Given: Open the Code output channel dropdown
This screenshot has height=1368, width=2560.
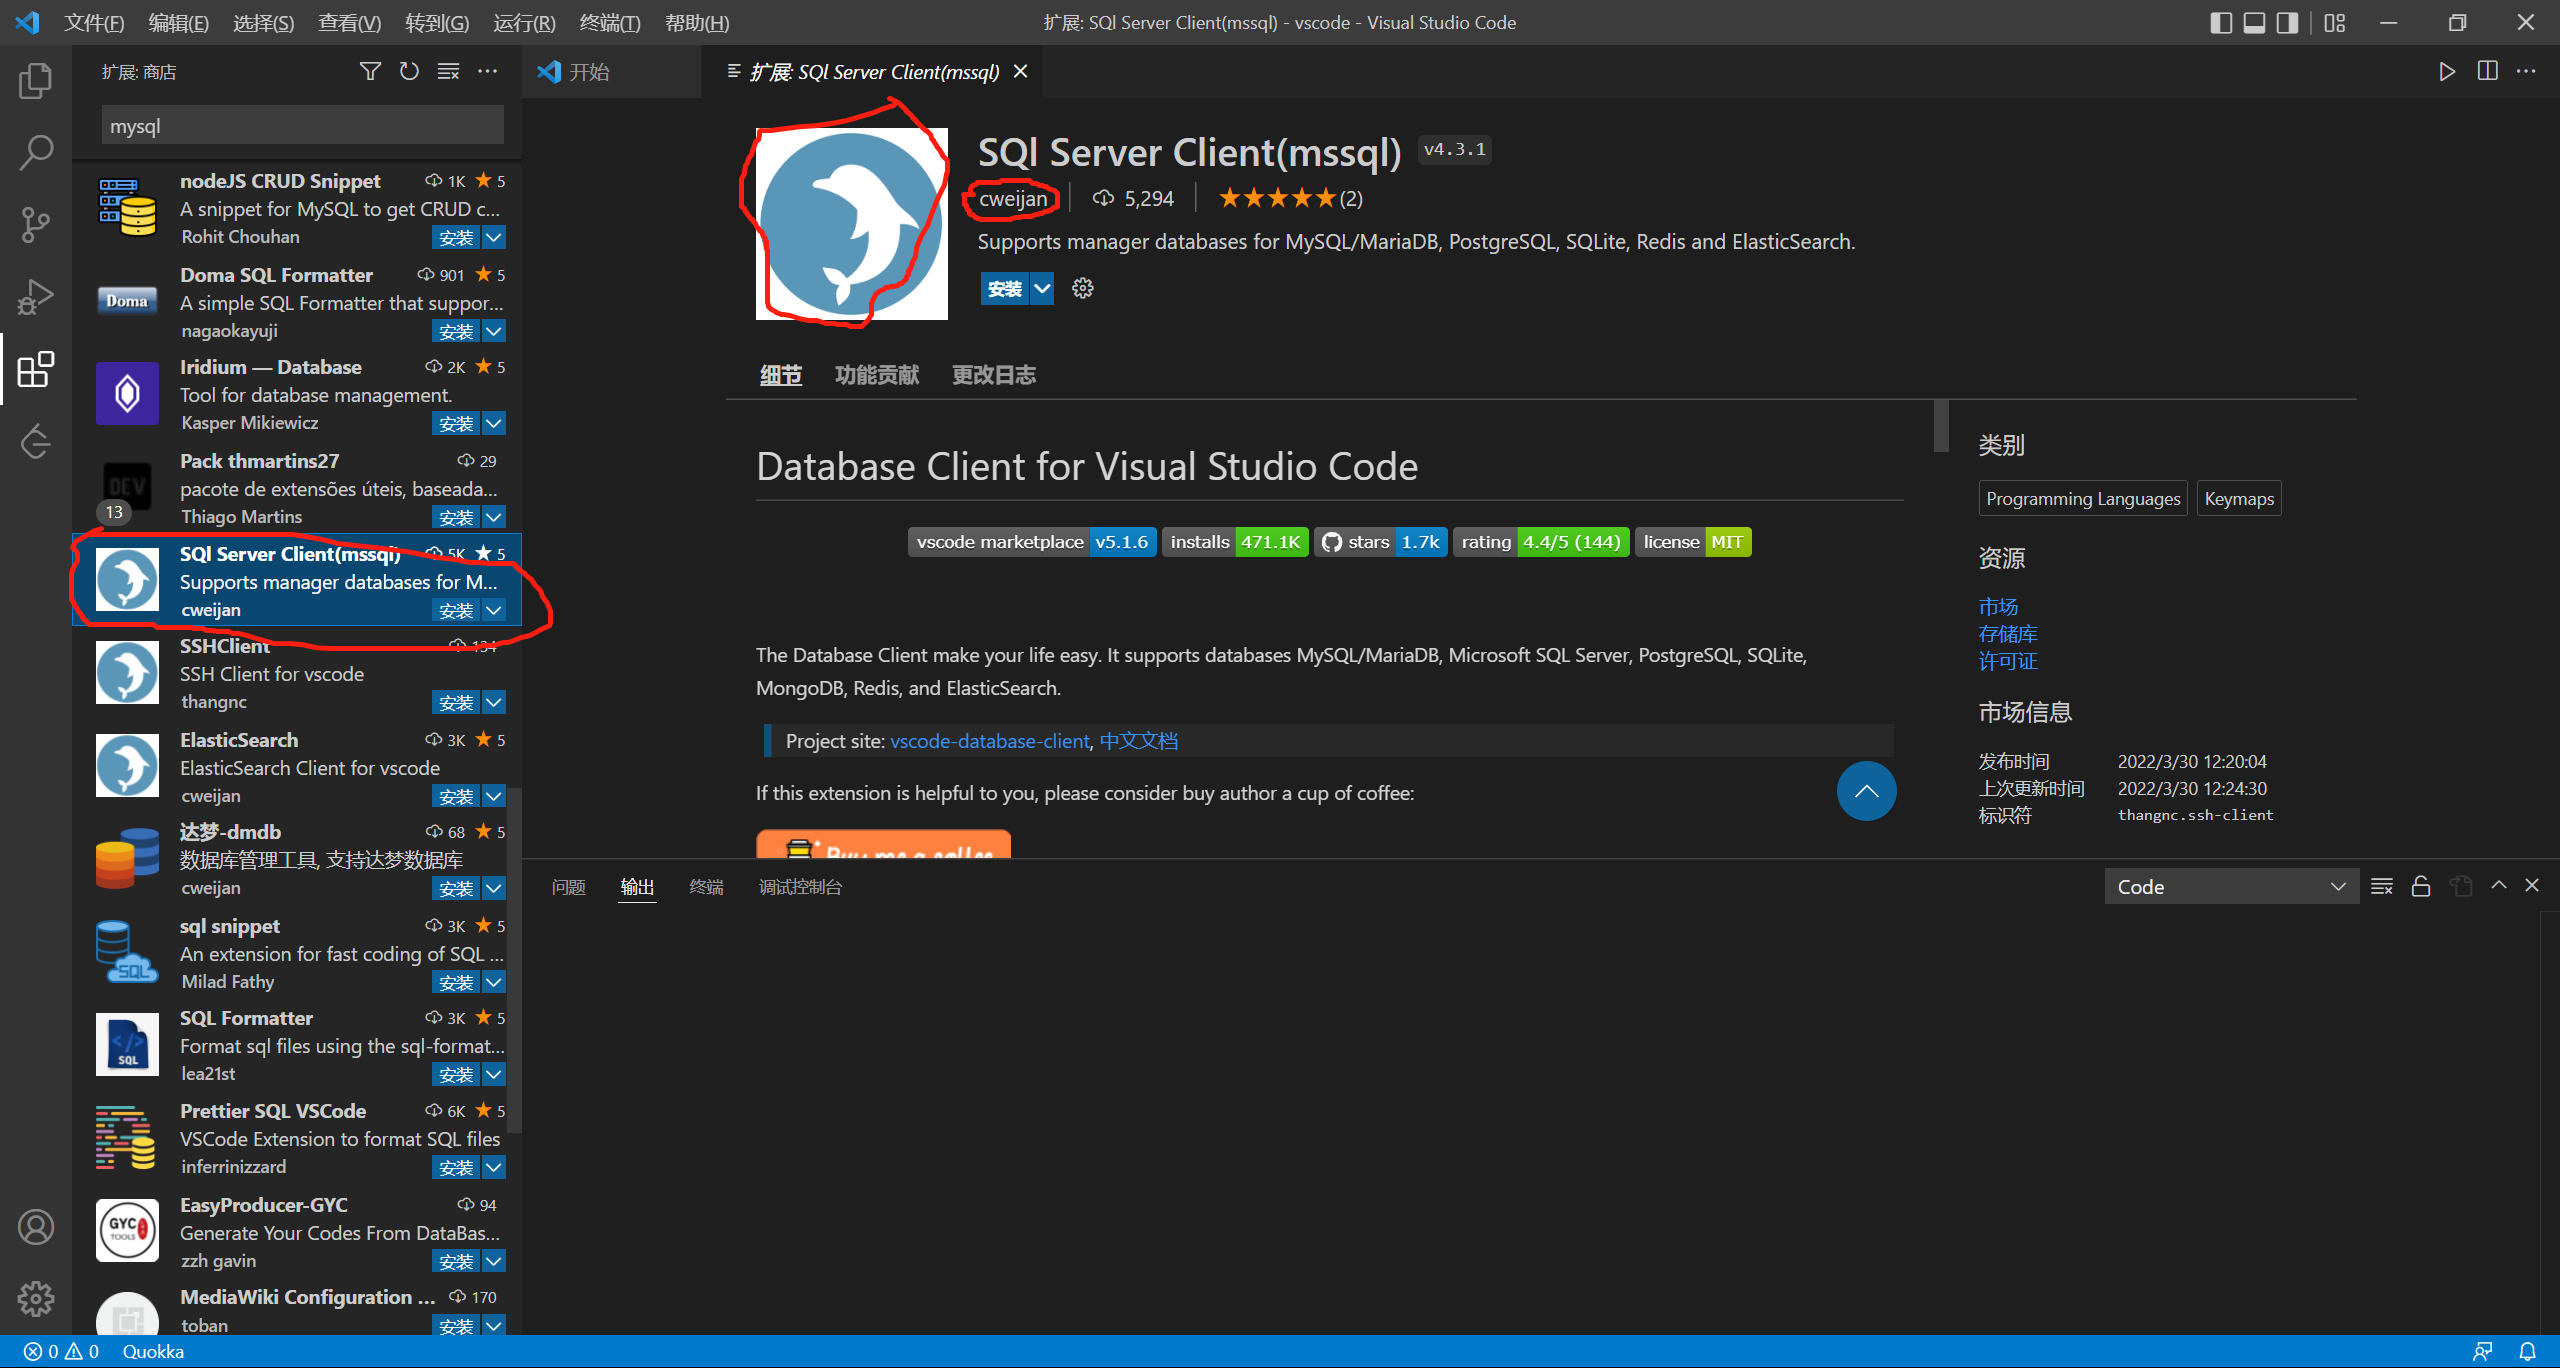Looking at the screenshot, I should 2230,887.
